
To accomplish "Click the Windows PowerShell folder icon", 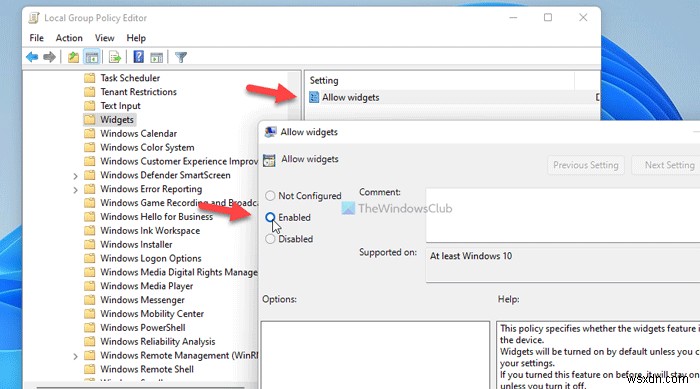I will tap(90, 327).
